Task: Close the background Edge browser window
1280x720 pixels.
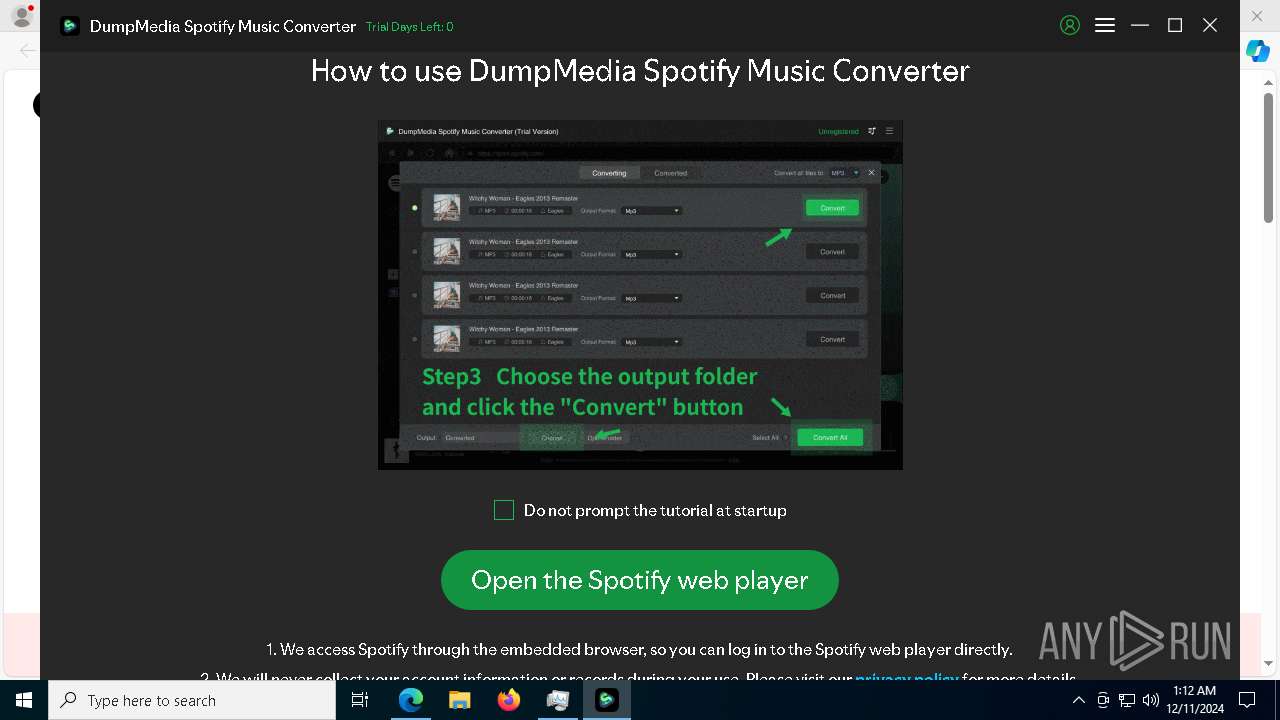Action: pos(1258,16)
